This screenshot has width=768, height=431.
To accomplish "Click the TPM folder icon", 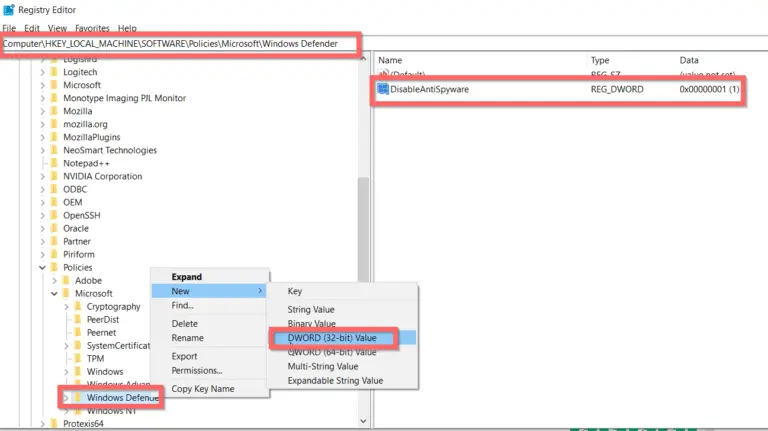I will coord(78,359).
